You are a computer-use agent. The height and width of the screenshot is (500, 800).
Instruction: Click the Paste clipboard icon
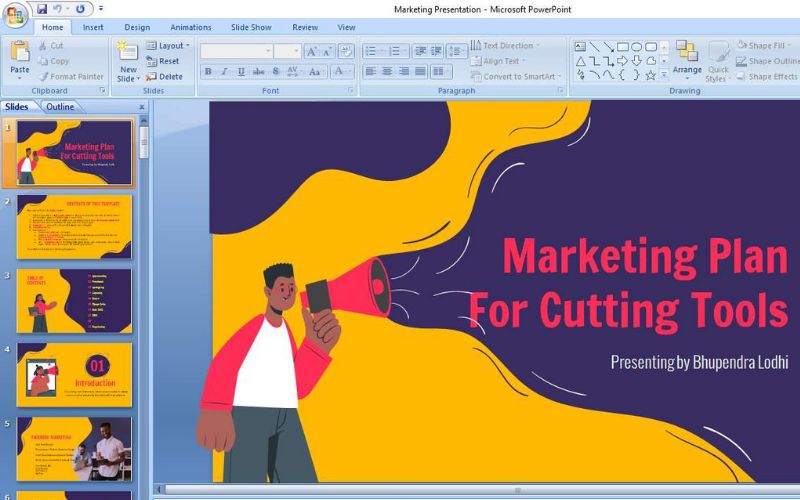tap(20, 52)
